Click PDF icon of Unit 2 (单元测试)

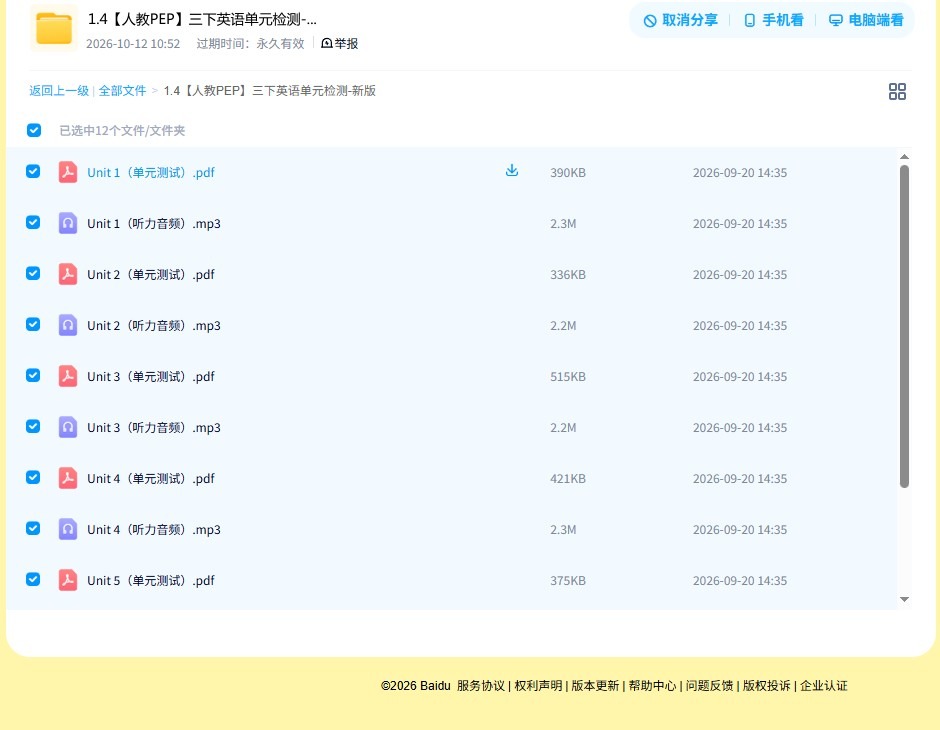point(68,274)
